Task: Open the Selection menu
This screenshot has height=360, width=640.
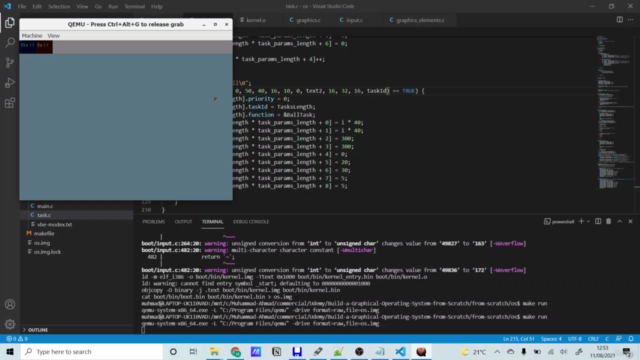Action: (59, 7)
